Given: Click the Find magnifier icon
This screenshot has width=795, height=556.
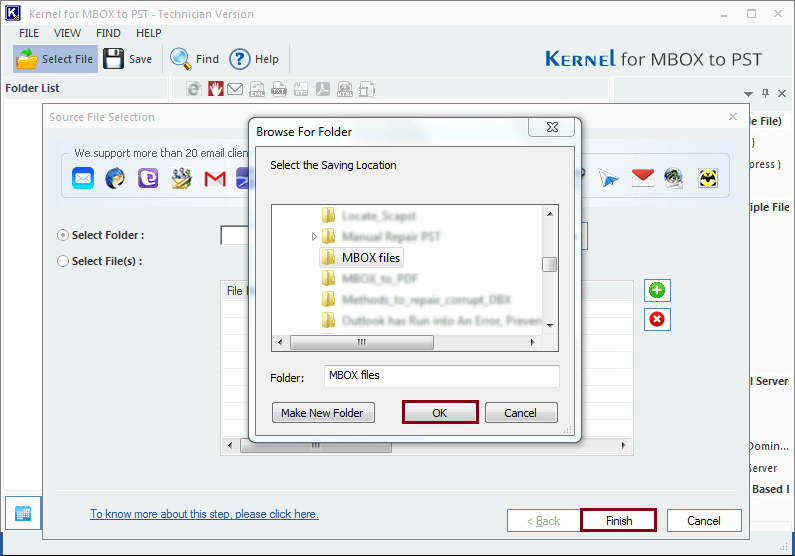Looking at the screenshot, I should 180,59.
